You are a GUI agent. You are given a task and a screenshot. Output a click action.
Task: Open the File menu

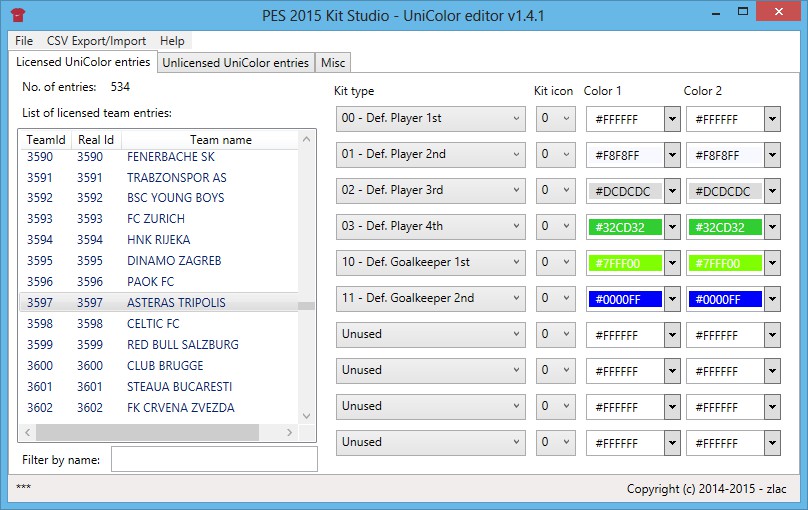point(24,41)
